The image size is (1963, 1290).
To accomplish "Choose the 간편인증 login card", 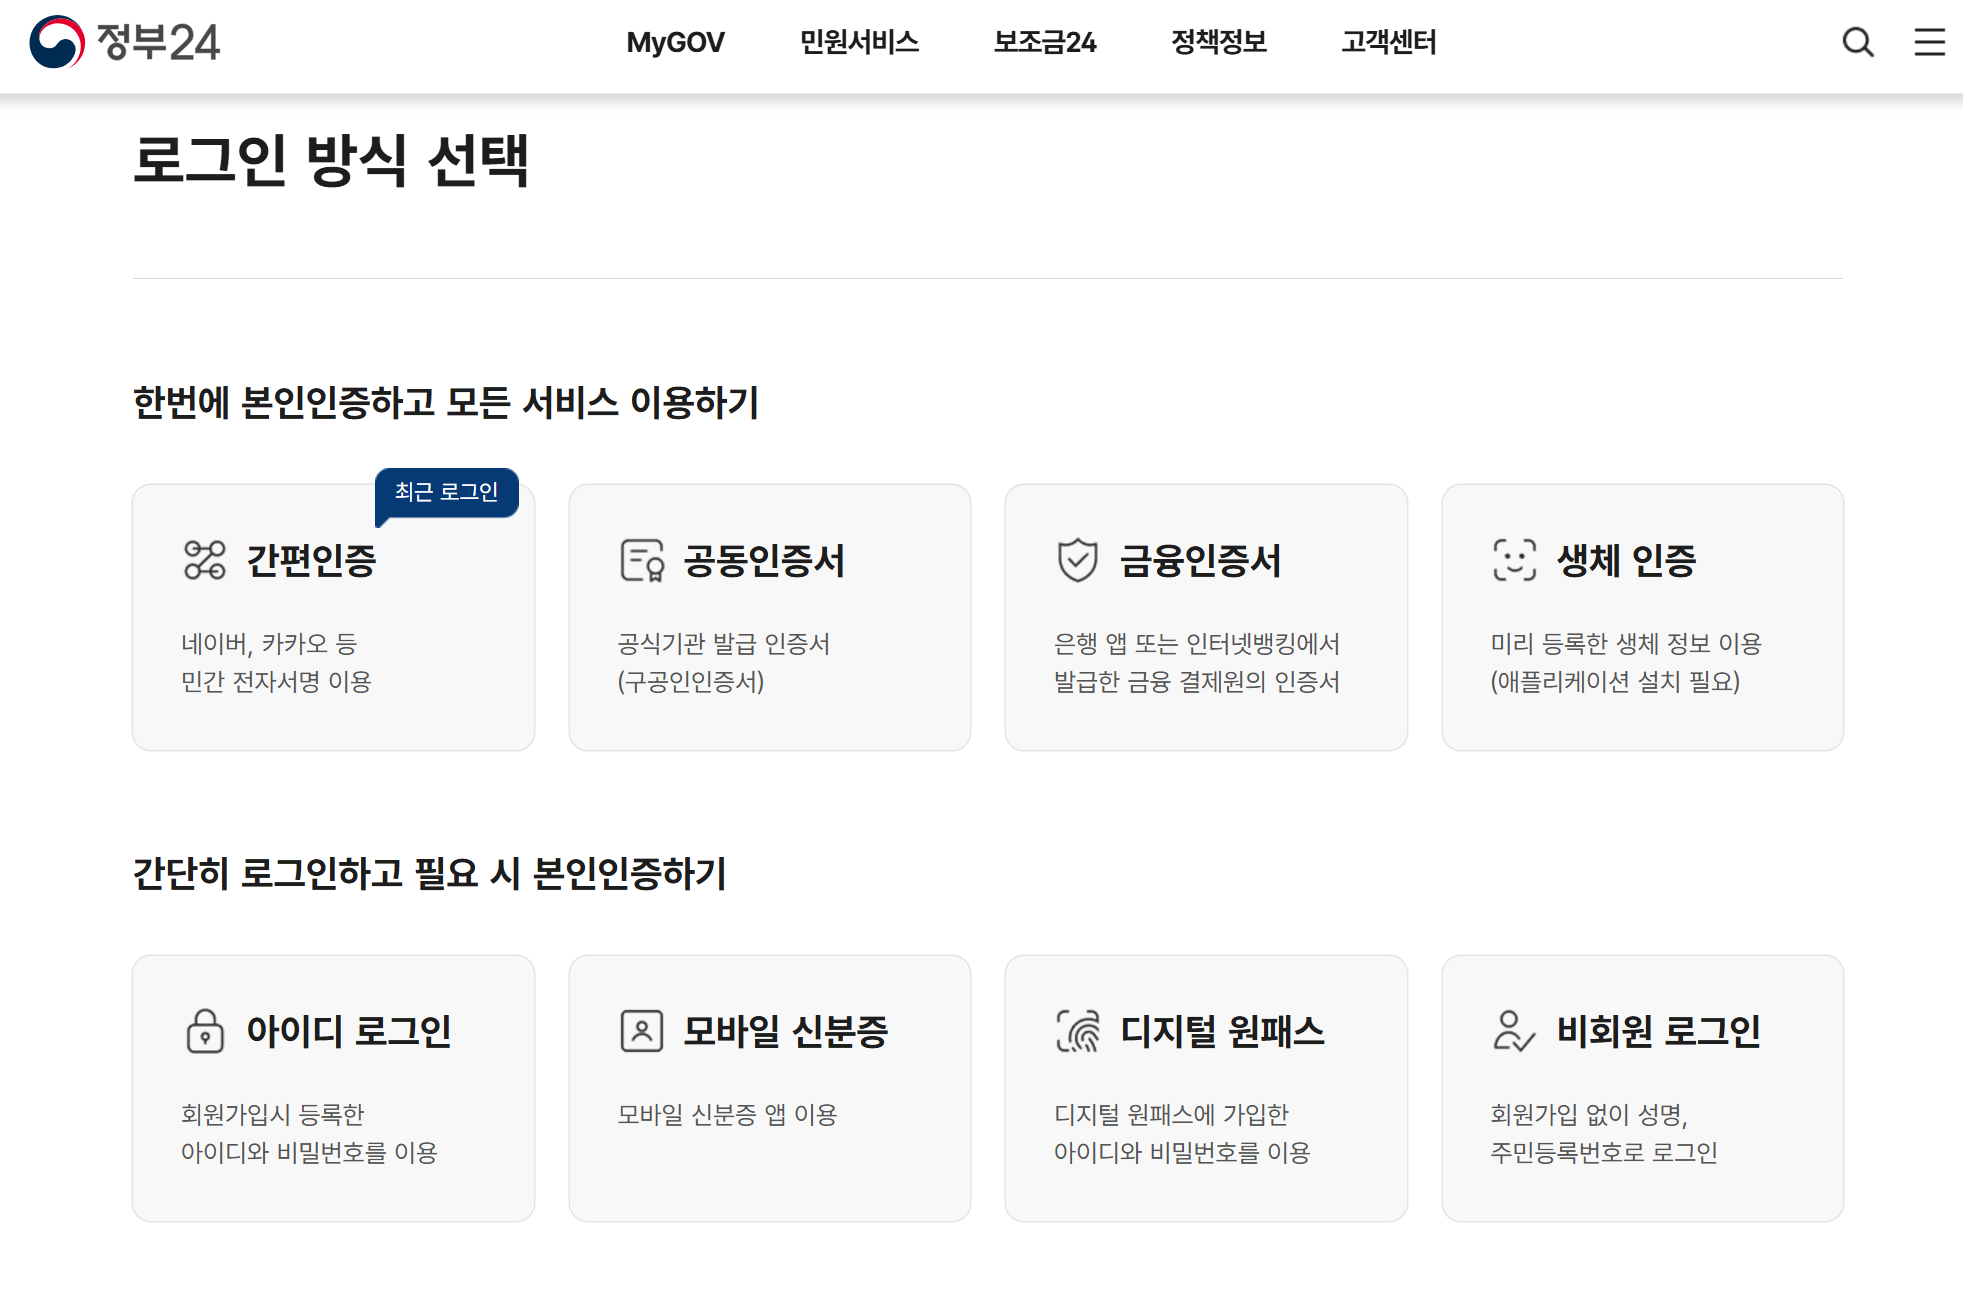I will click(333, 616).
